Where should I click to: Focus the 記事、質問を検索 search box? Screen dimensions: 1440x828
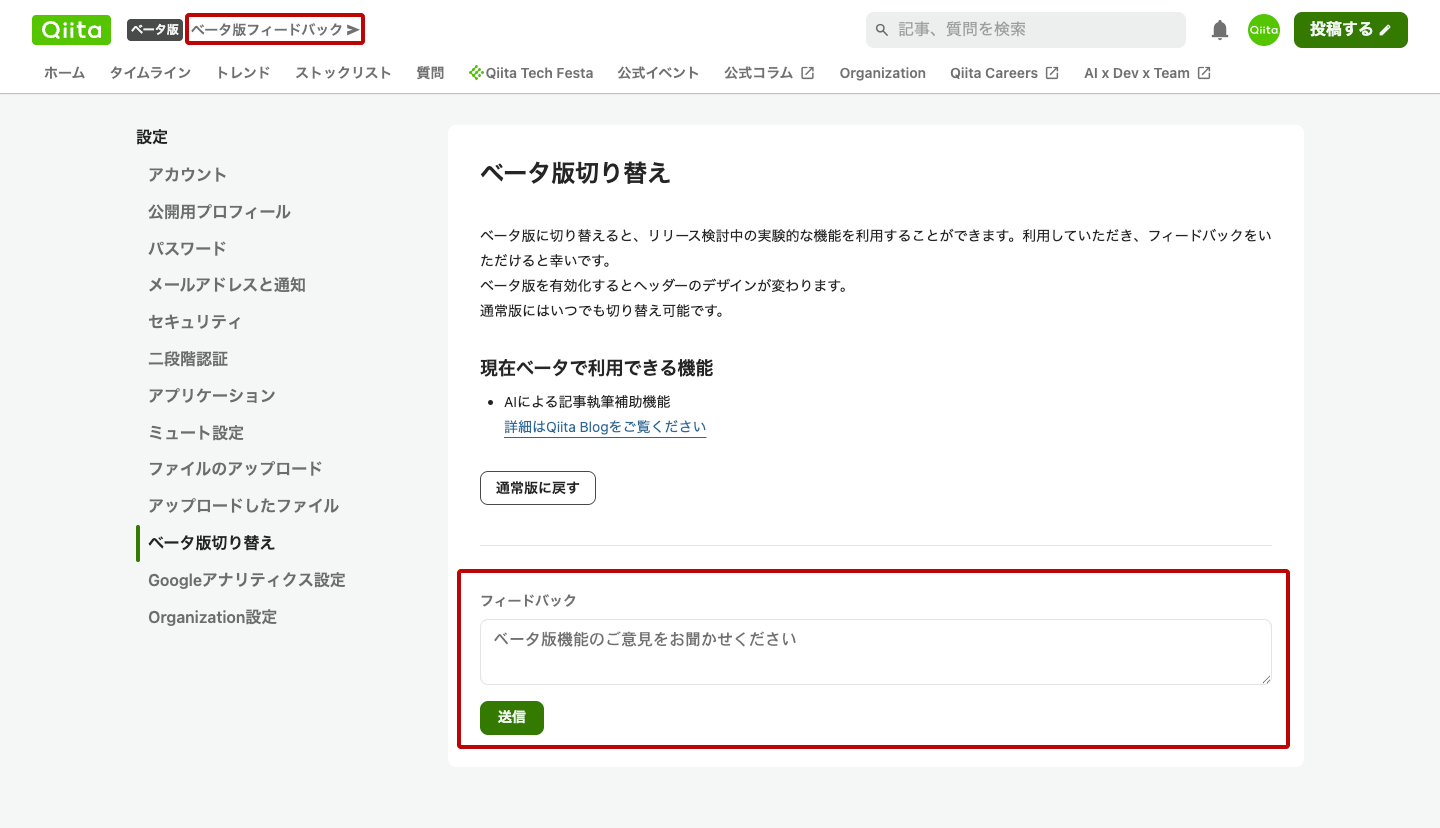click(1026, 30)
